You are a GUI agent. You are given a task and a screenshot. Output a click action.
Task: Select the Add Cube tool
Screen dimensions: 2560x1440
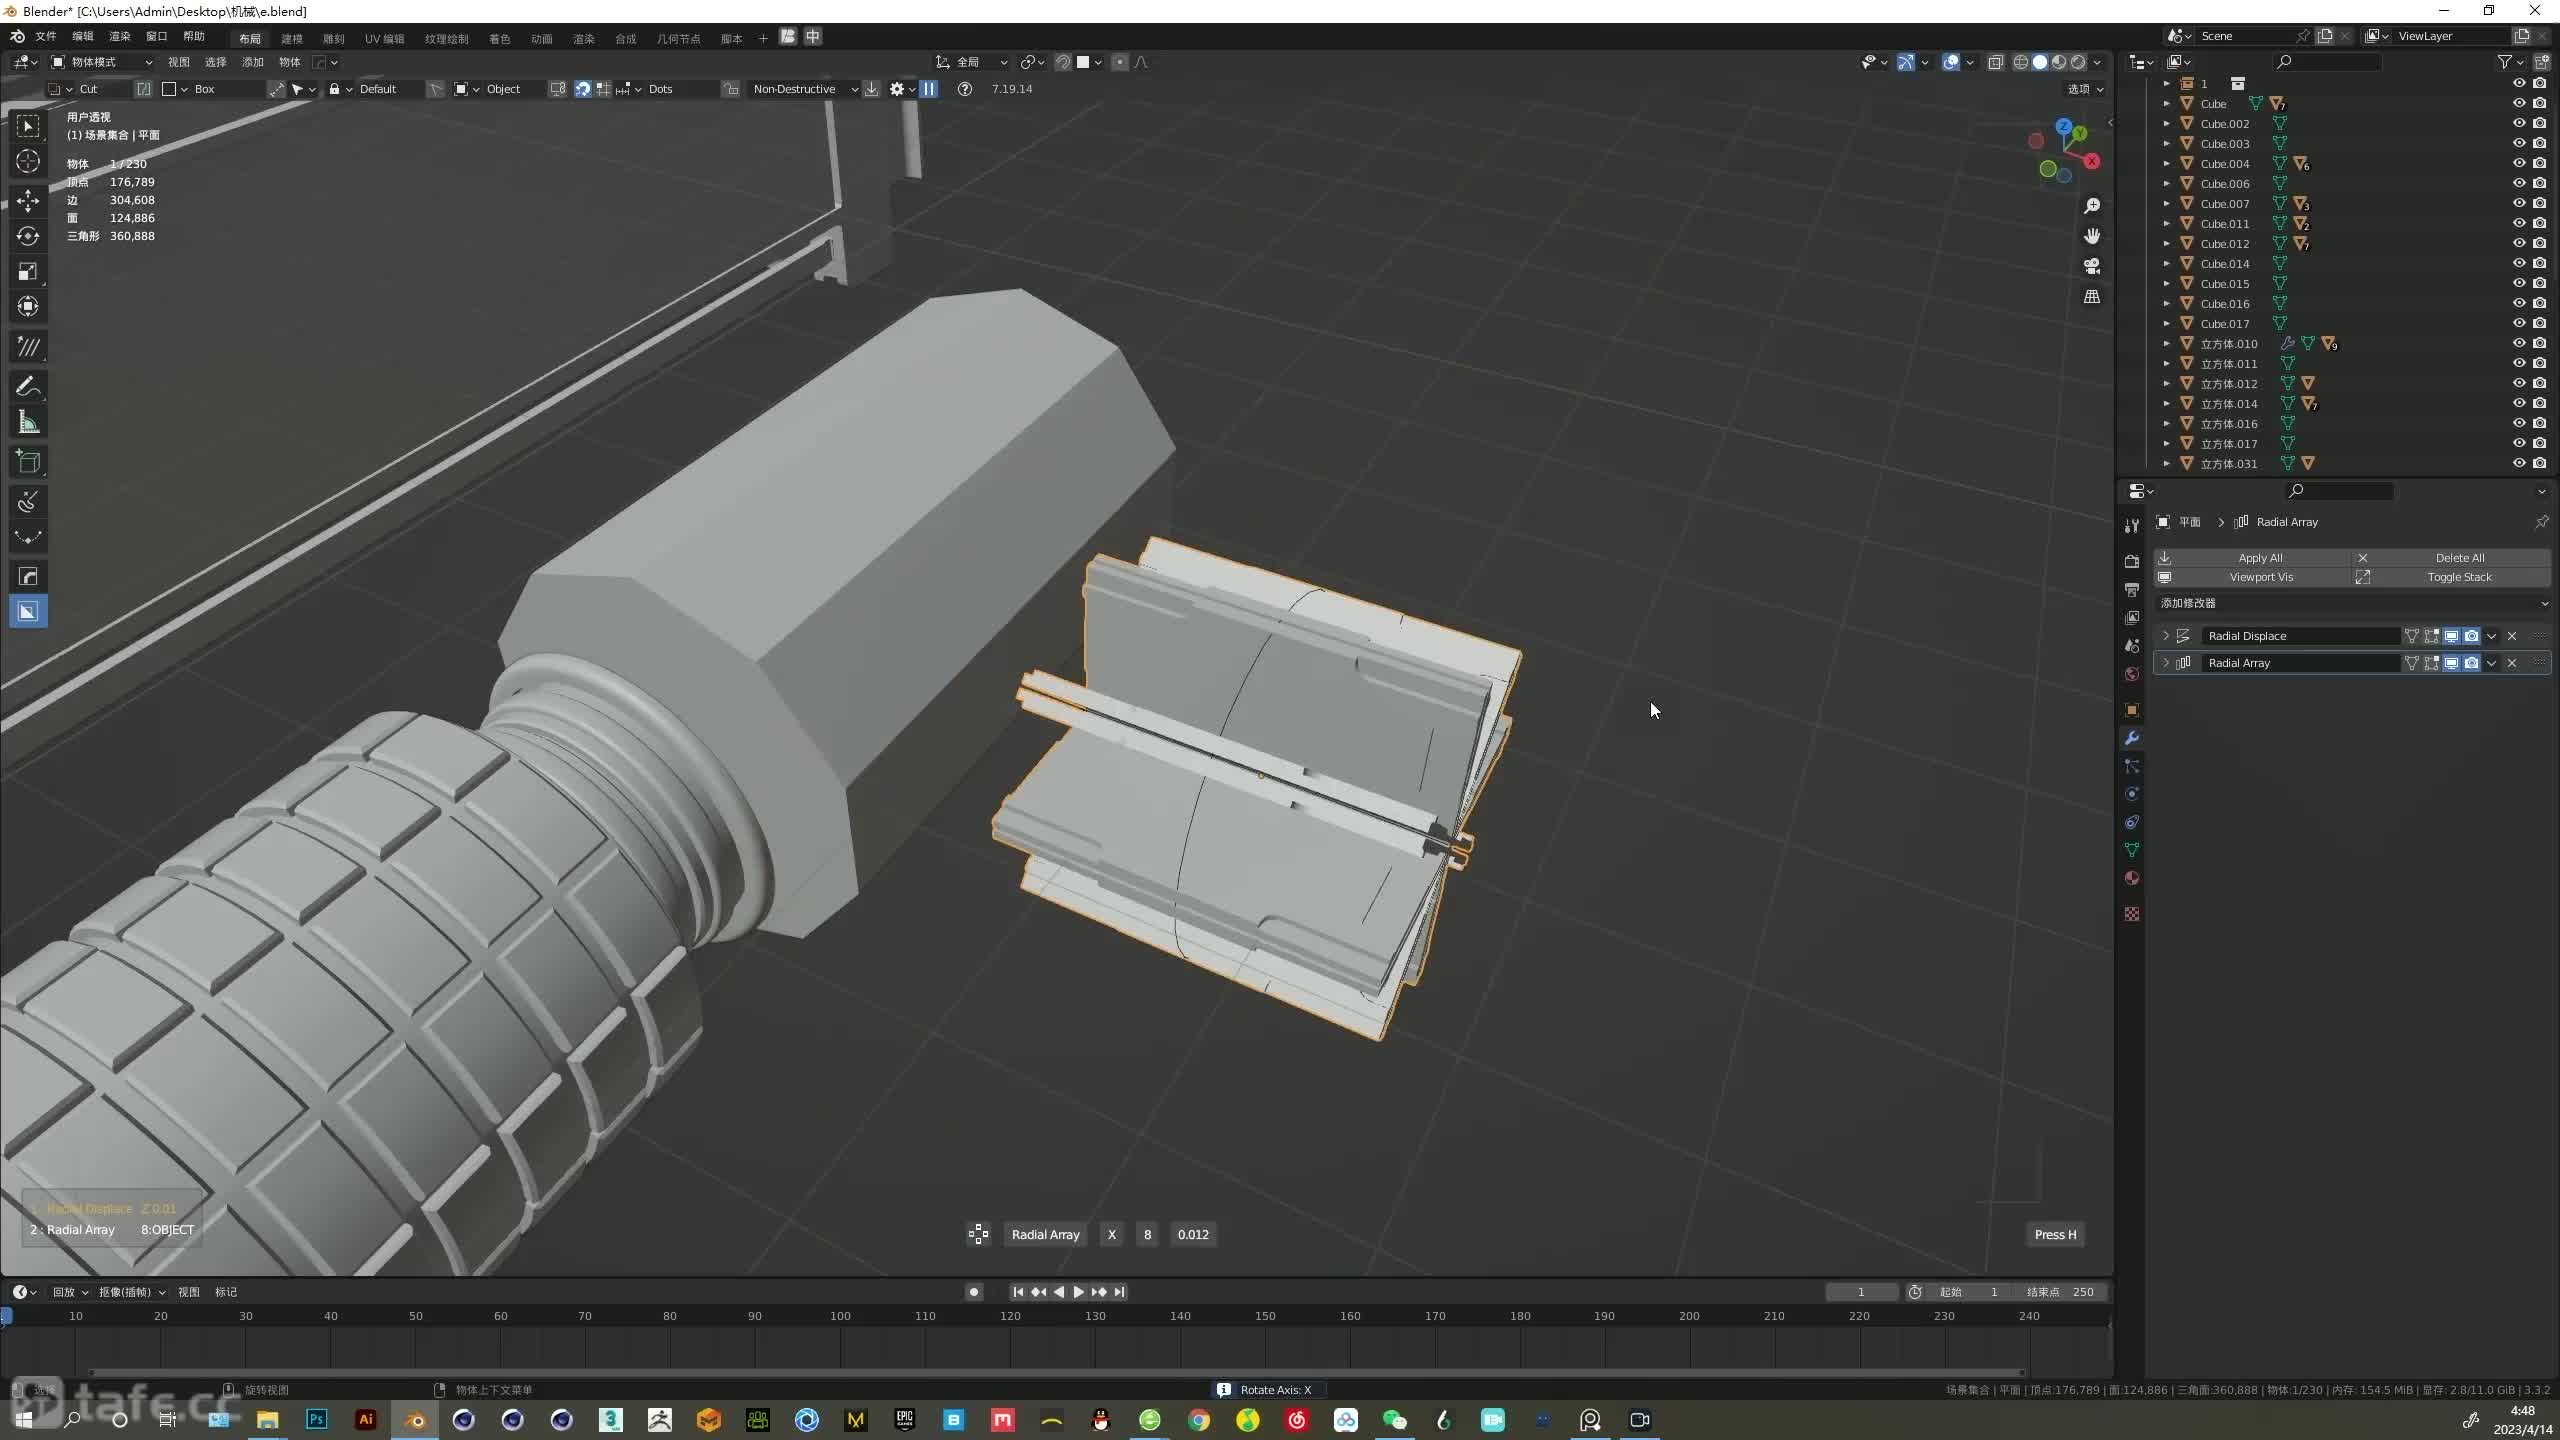pos(28,462)
